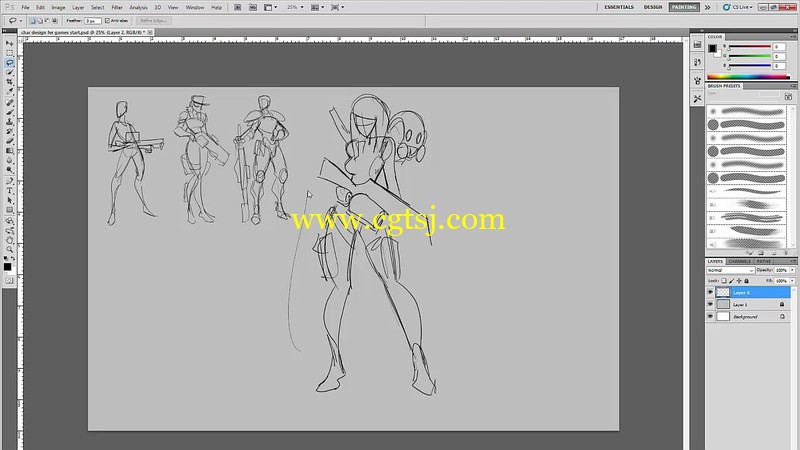Launch Bridge from the application bar
Screen dimensions: 800x450
(238, 7)
